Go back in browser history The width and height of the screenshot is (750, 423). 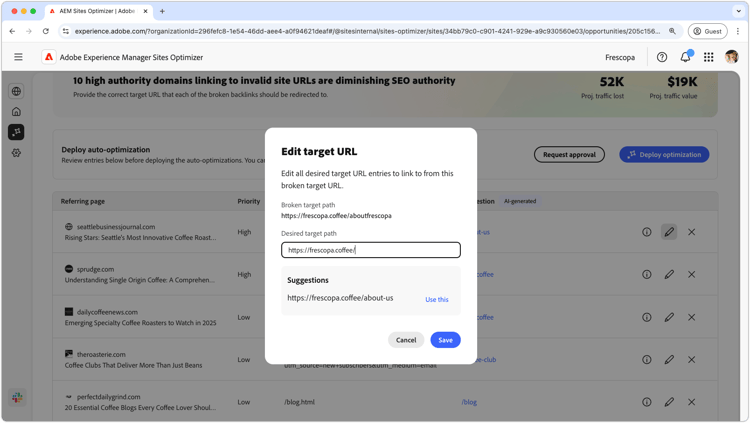click(x=12, y=31)
